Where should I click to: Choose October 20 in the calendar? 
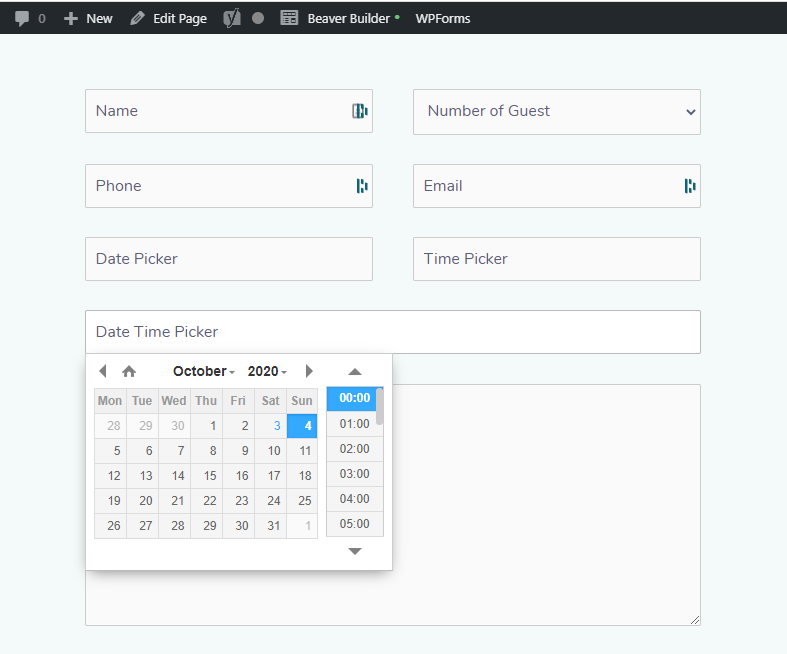pyautogui.click(x=143, y=501)
